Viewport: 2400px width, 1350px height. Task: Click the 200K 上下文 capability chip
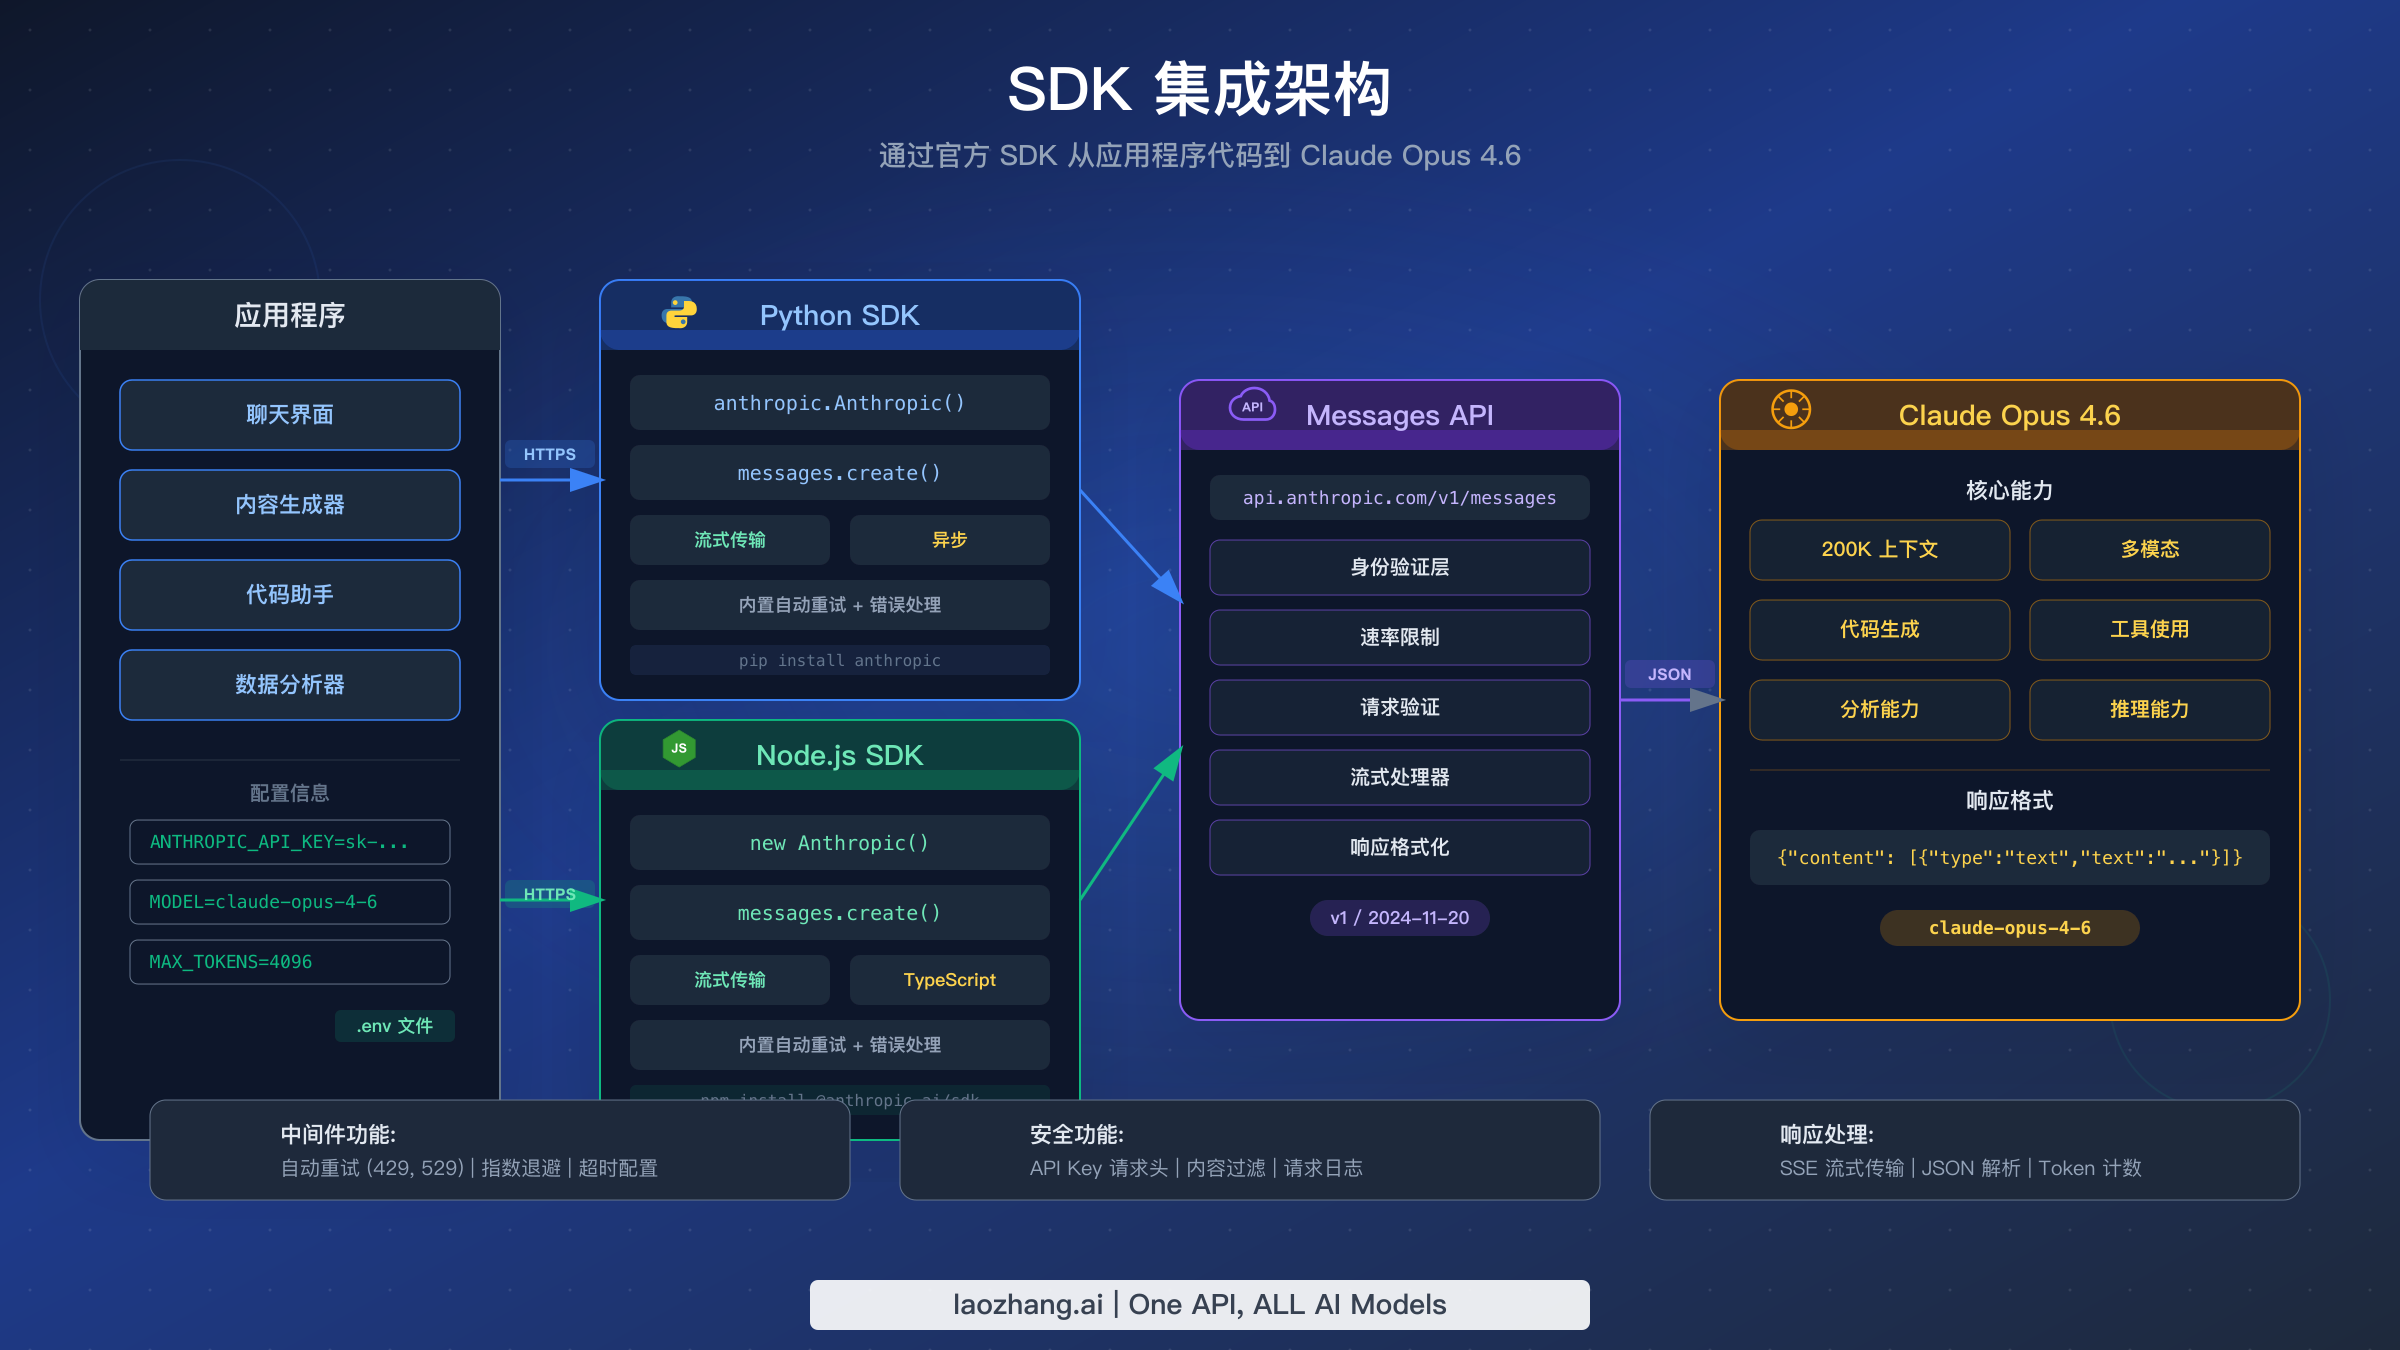(1879, 549)
